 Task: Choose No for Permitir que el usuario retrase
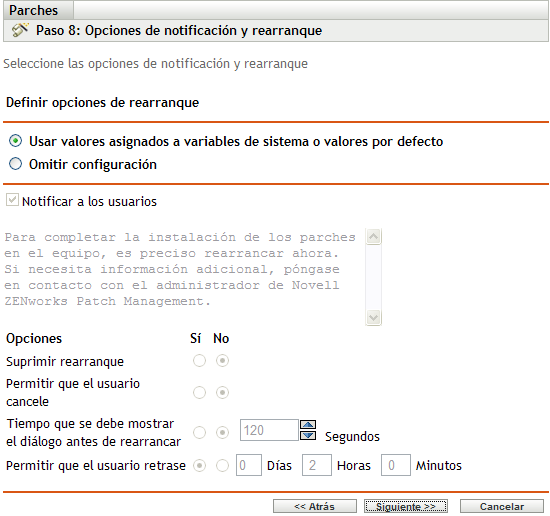[x=222, y=466]
